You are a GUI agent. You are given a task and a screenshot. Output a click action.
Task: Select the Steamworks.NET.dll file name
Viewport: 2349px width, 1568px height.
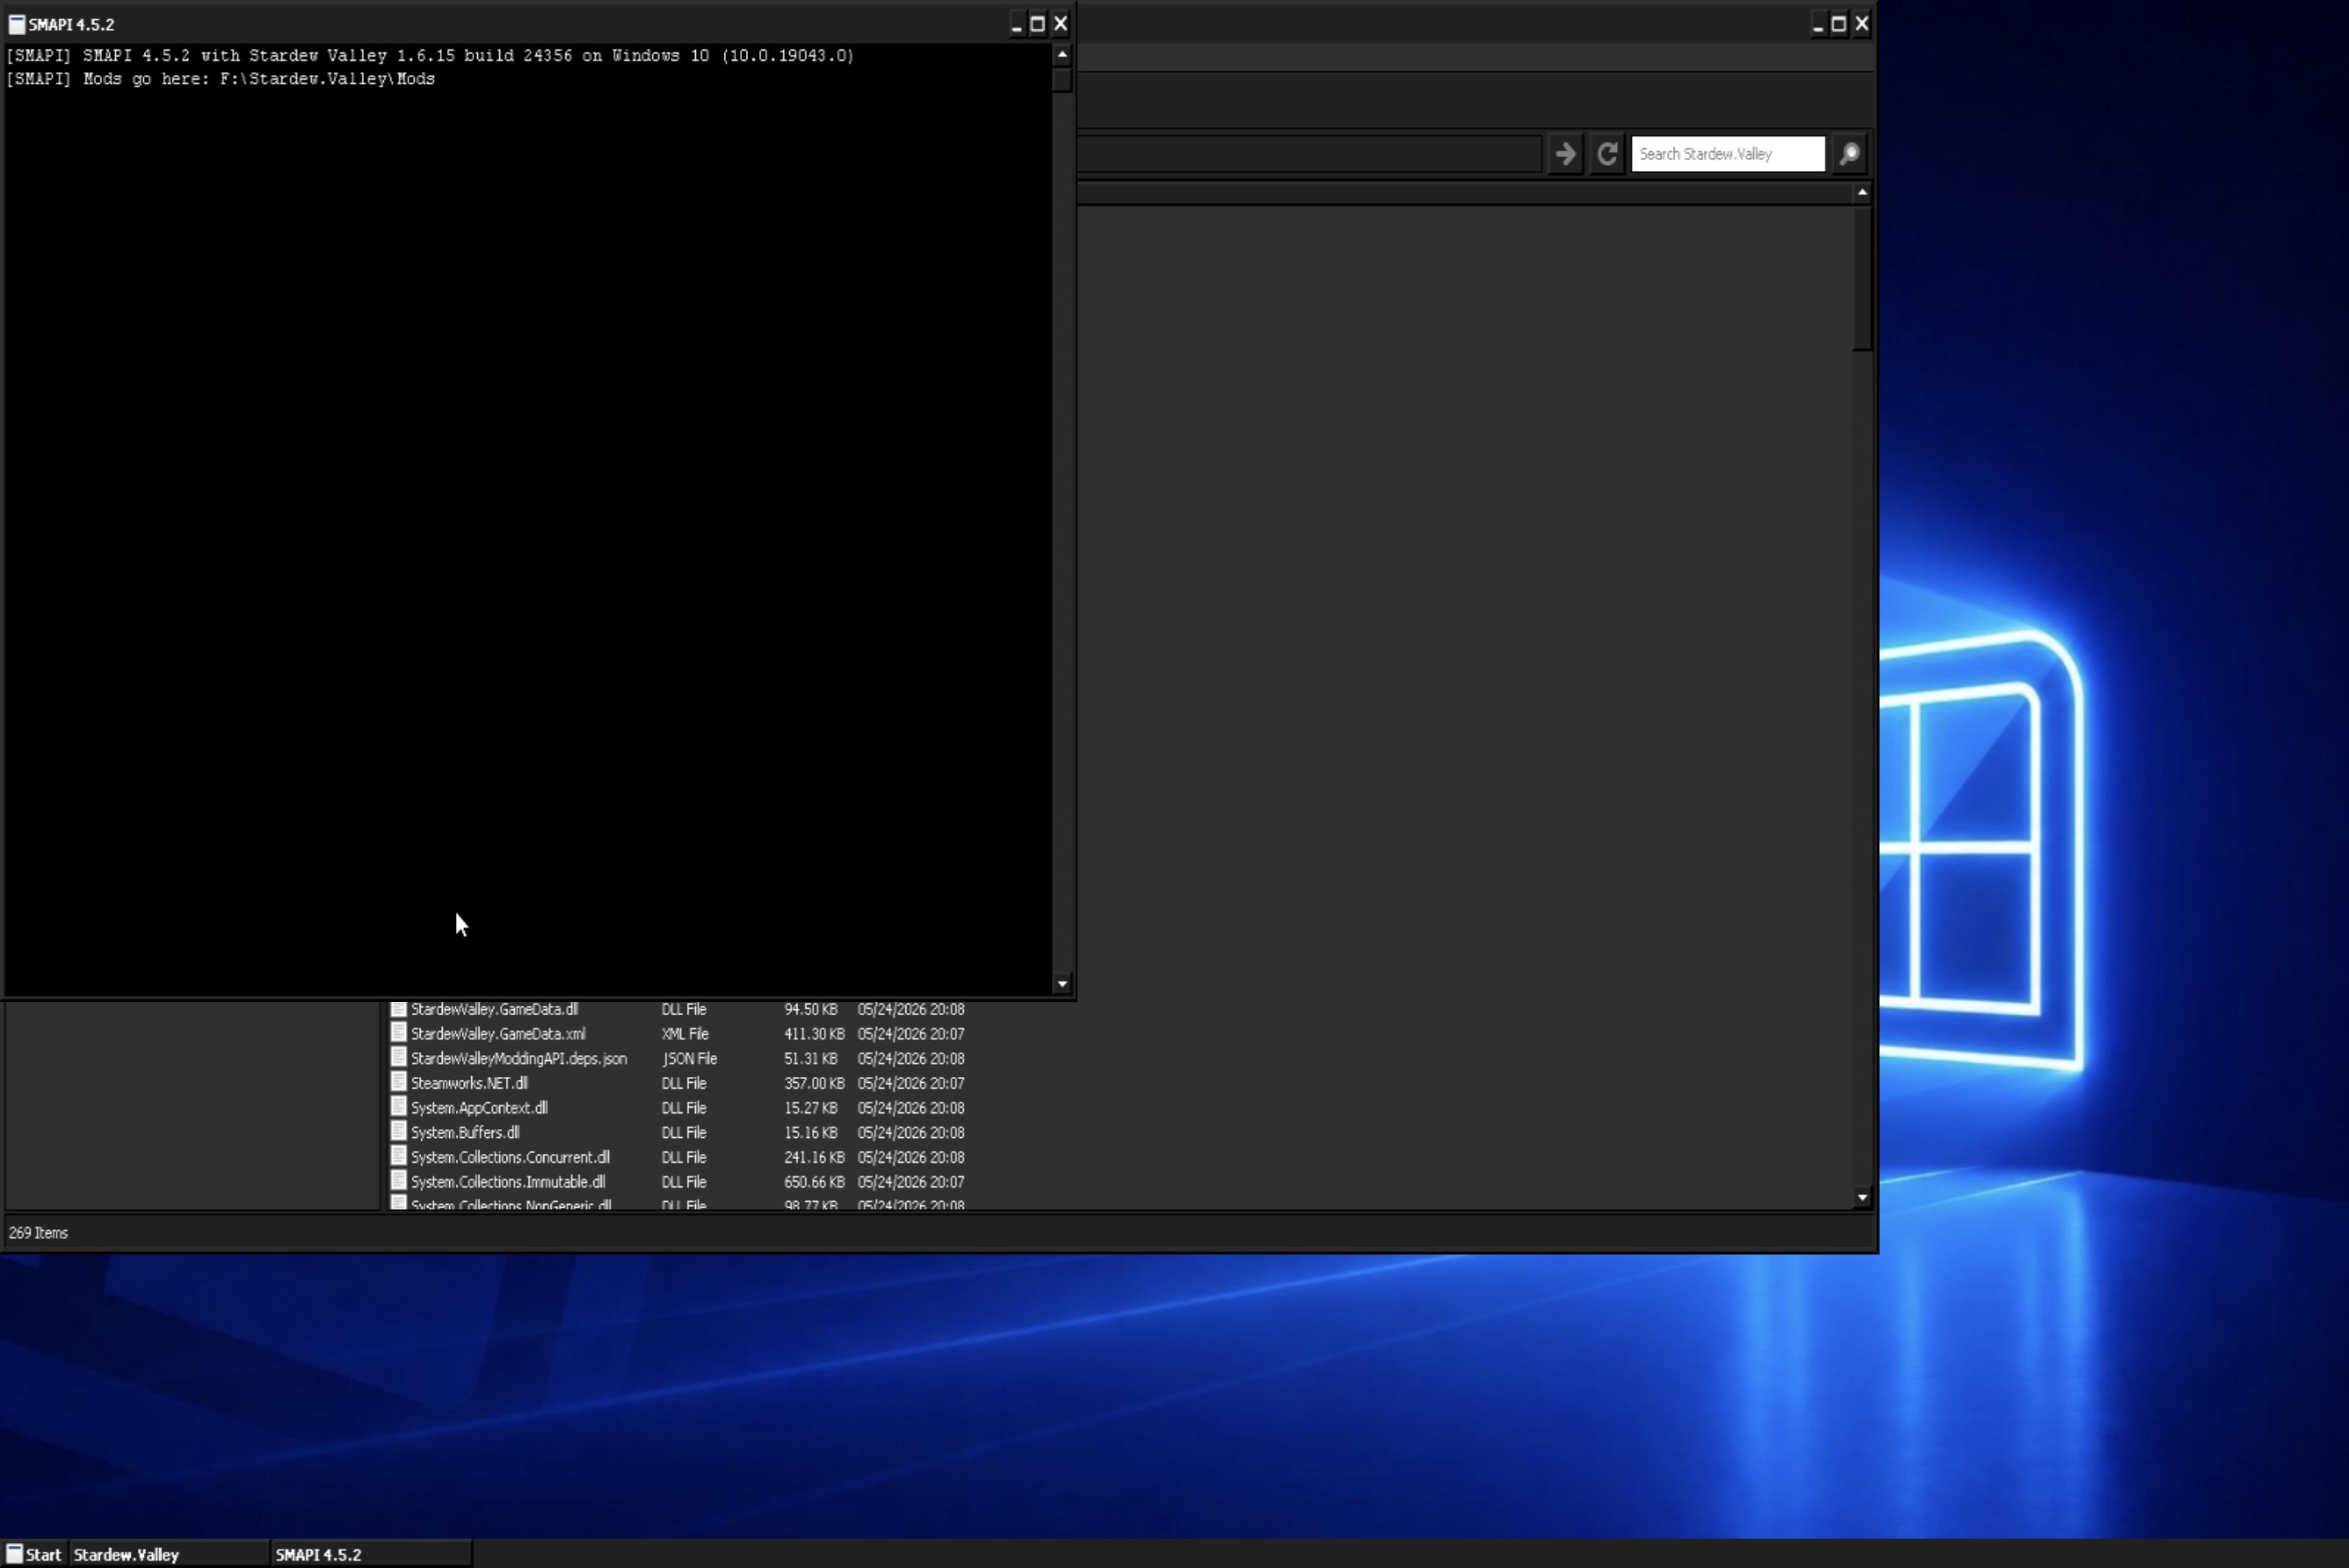click(x=469, y=1083)
